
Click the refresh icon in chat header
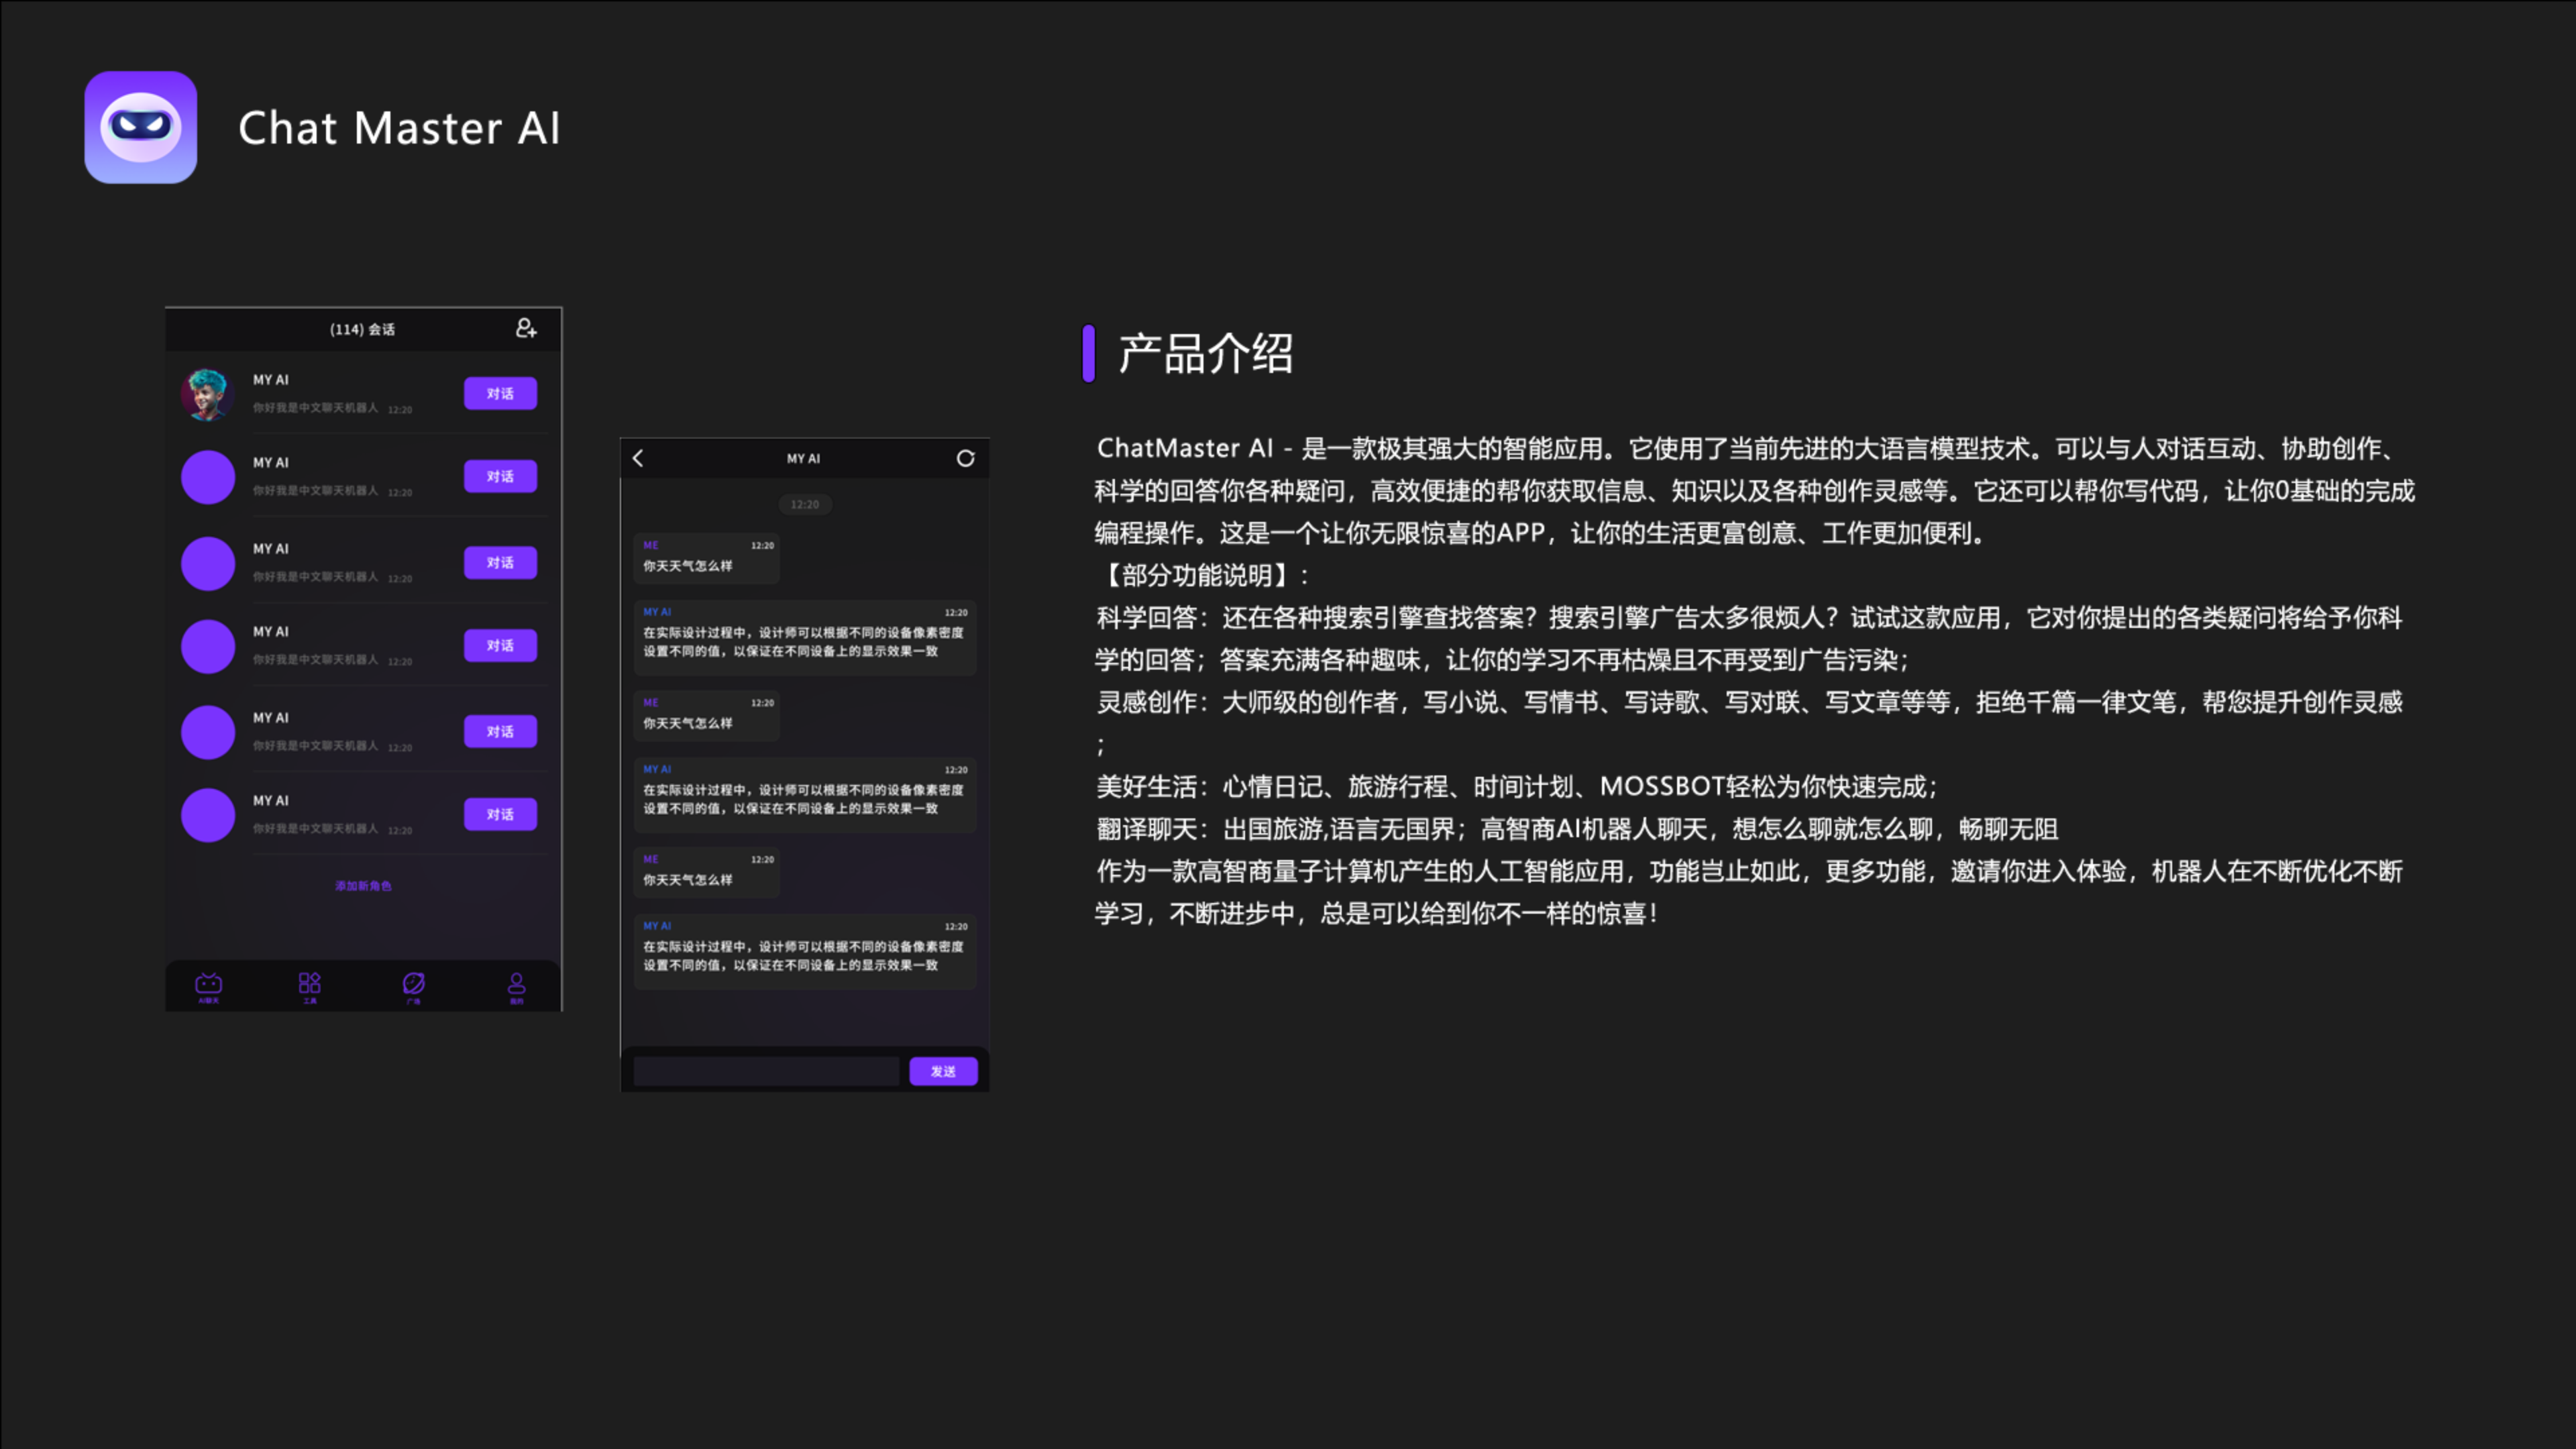pyautogui.click(x=965, y=458)
